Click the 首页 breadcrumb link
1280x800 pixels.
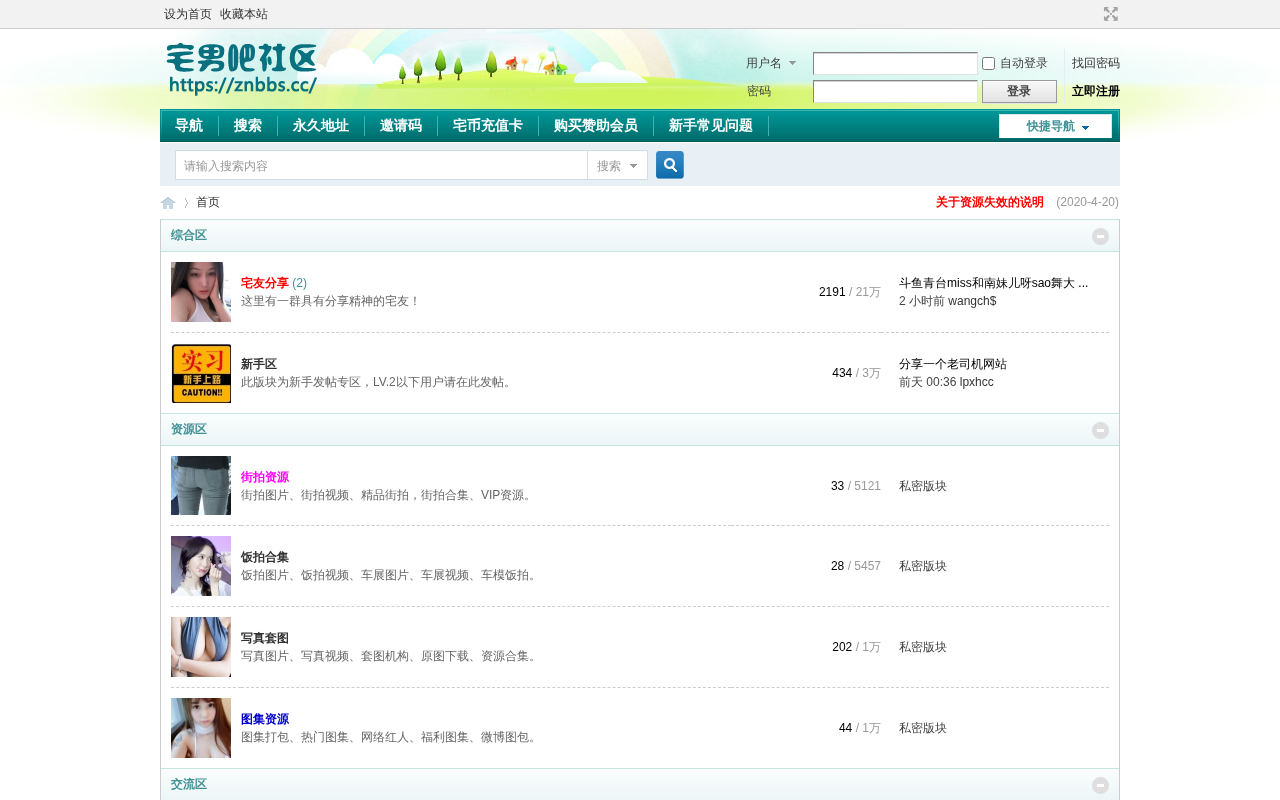point(208,202)
